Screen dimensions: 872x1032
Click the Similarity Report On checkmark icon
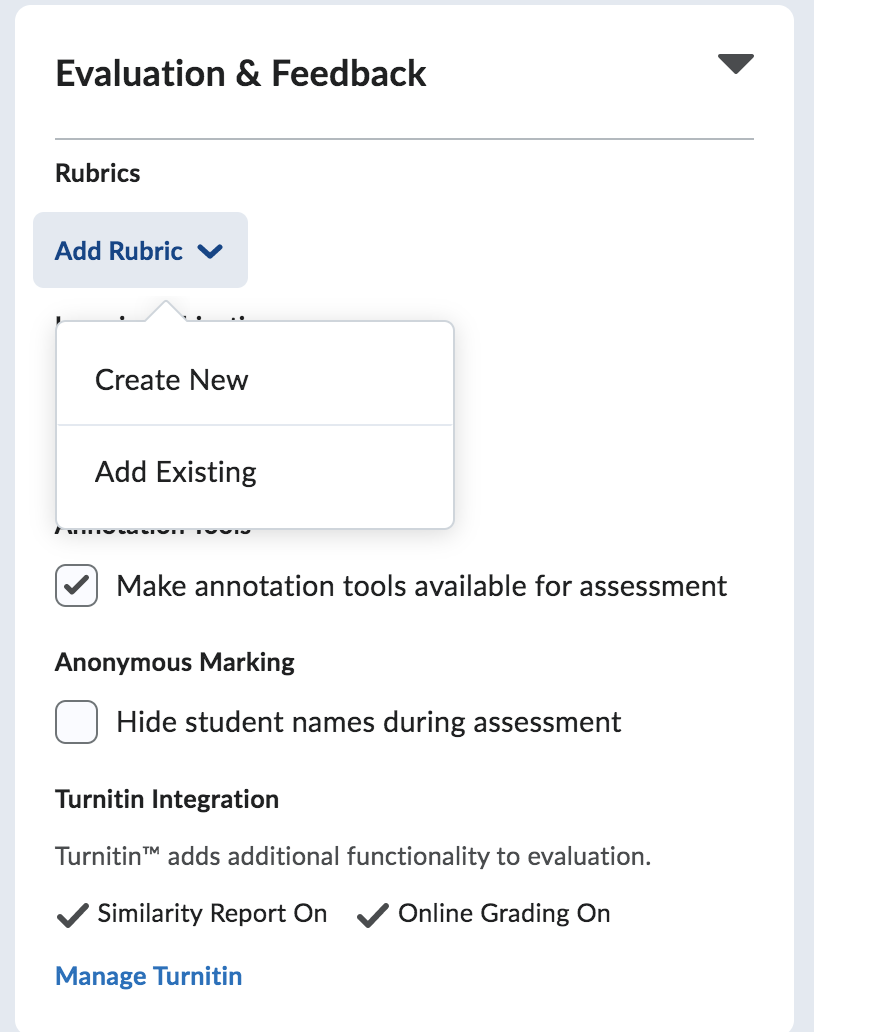coord(74,912)
